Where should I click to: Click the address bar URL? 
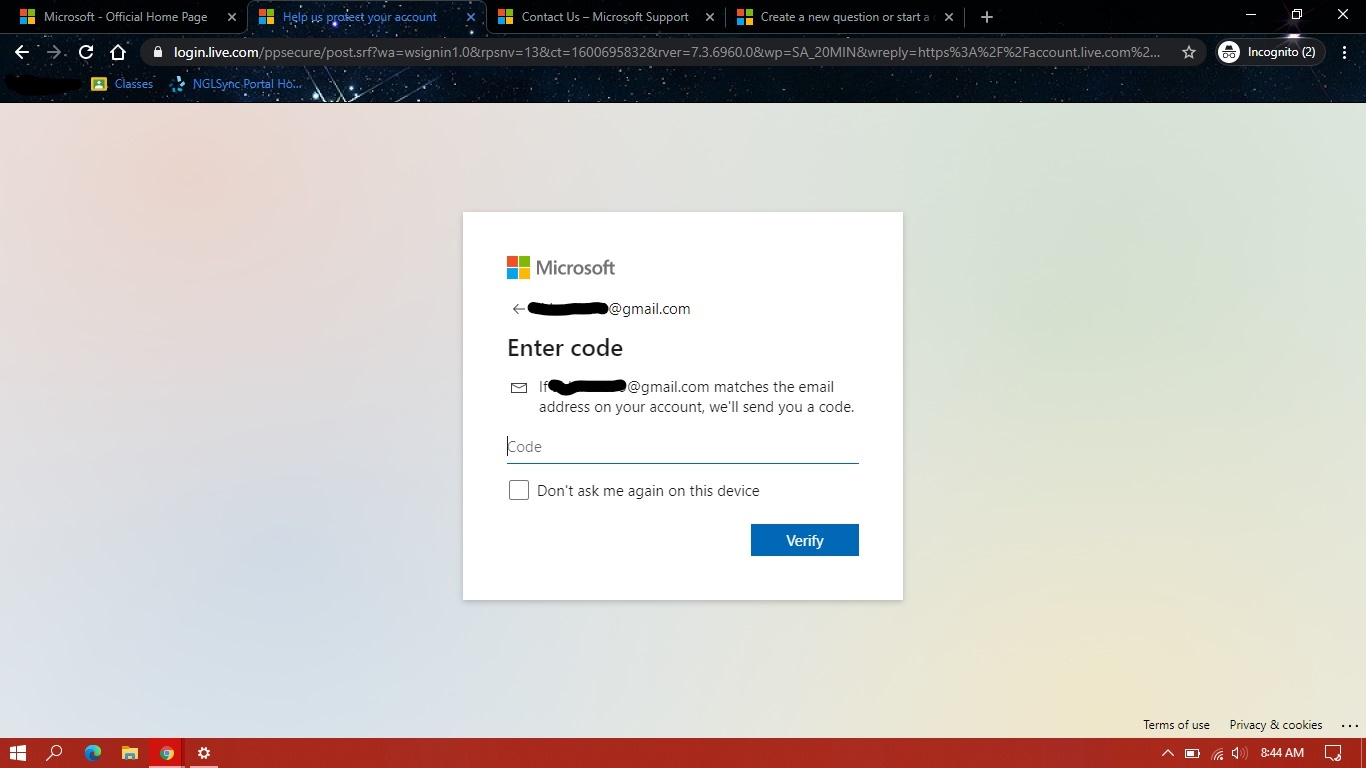667,52
